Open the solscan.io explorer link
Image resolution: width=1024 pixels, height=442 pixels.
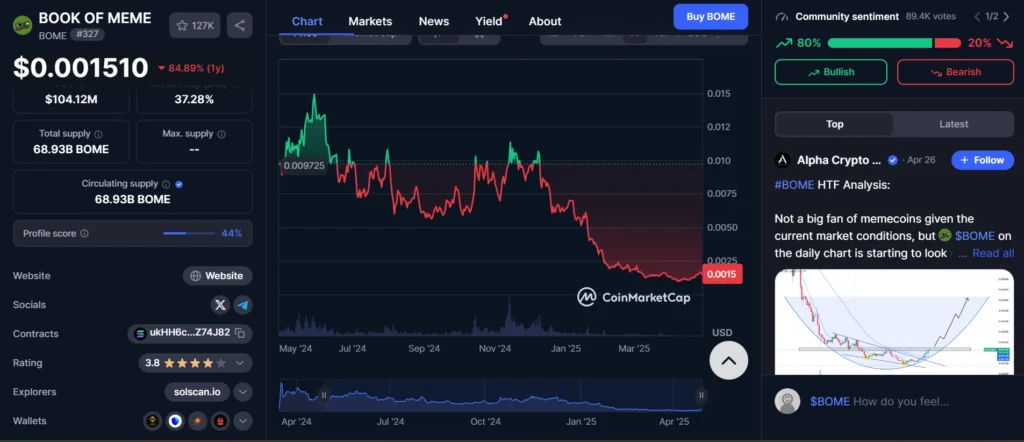(x=197, y=392)
